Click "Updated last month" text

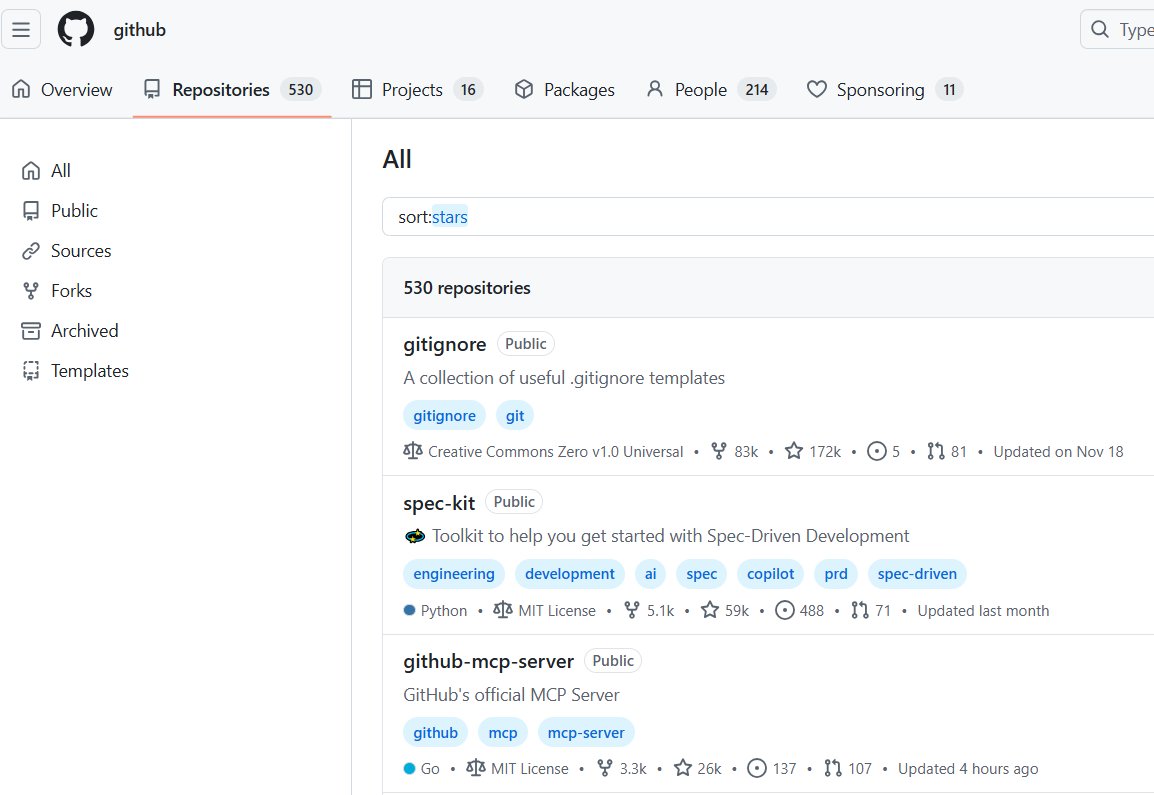[x=983, y=610]
